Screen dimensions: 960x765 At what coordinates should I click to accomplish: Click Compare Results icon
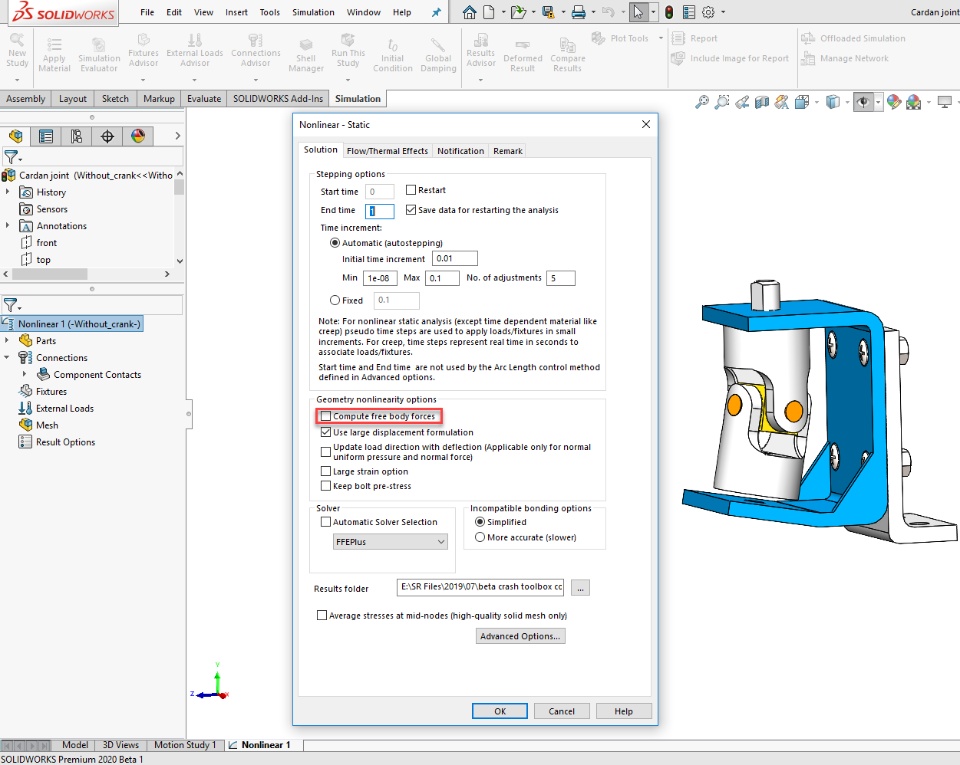pyautogui.click(x=568, y=56)
